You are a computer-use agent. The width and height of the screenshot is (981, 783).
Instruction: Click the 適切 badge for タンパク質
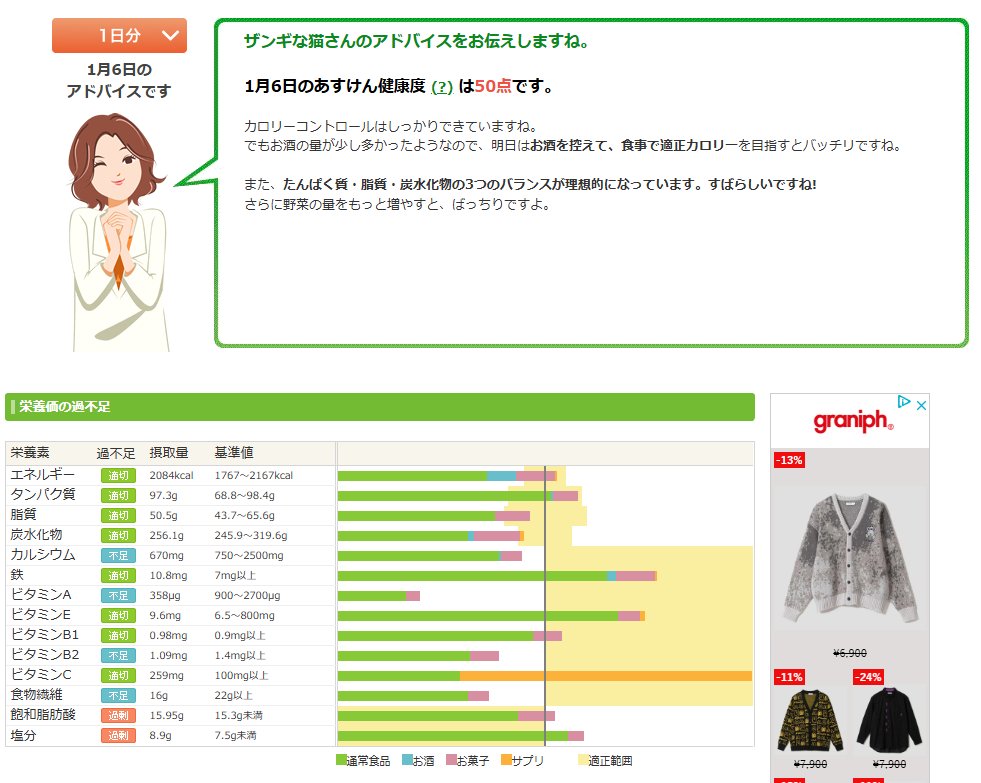click(118, 495)
